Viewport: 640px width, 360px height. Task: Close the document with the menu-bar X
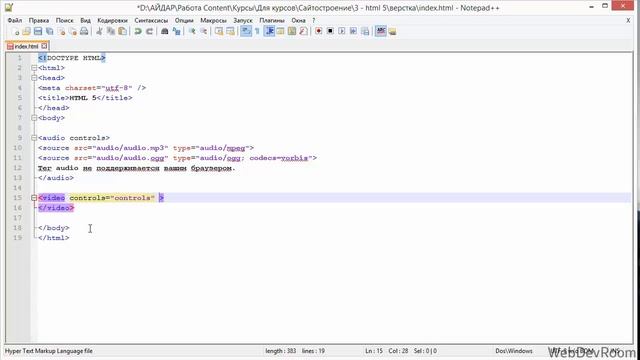628,20
